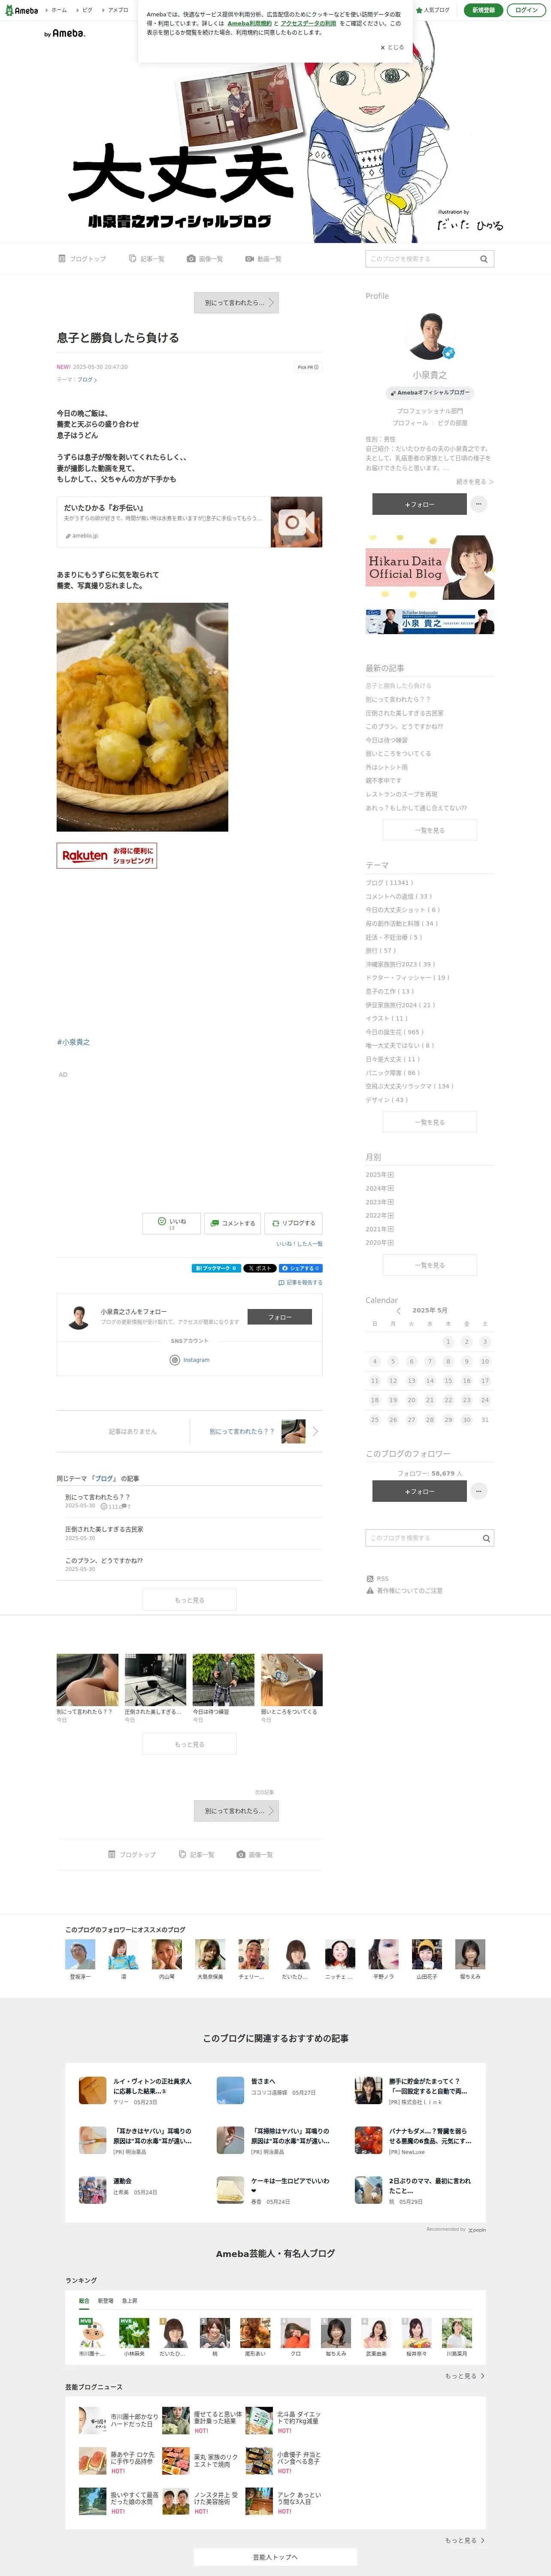This screenshot has height=2576, width=551.
Task: Click the tempura food photo
Action: pyautogui.click(x=142, y=717)
